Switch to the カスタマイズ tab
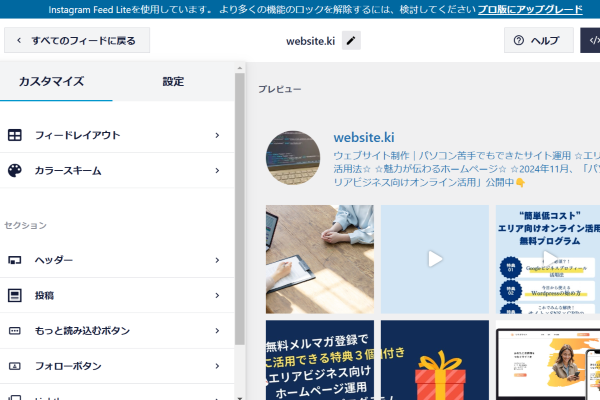The height and width of the screenshot is (400, 600). [51, 82]
